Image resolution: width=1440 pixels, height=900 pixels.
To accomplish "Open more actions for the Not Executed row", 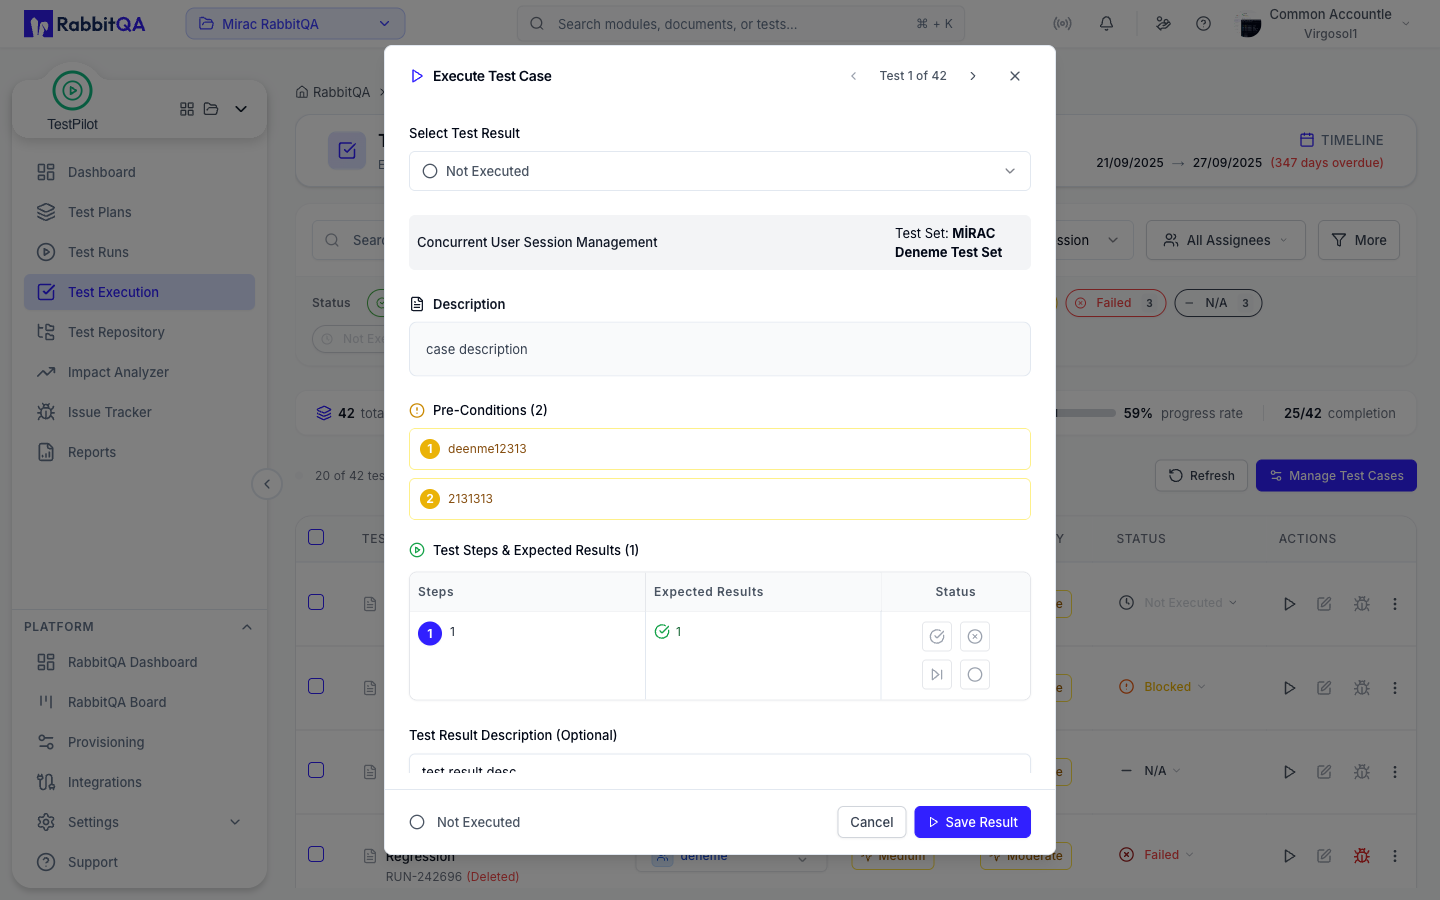I will (1395, 604).
